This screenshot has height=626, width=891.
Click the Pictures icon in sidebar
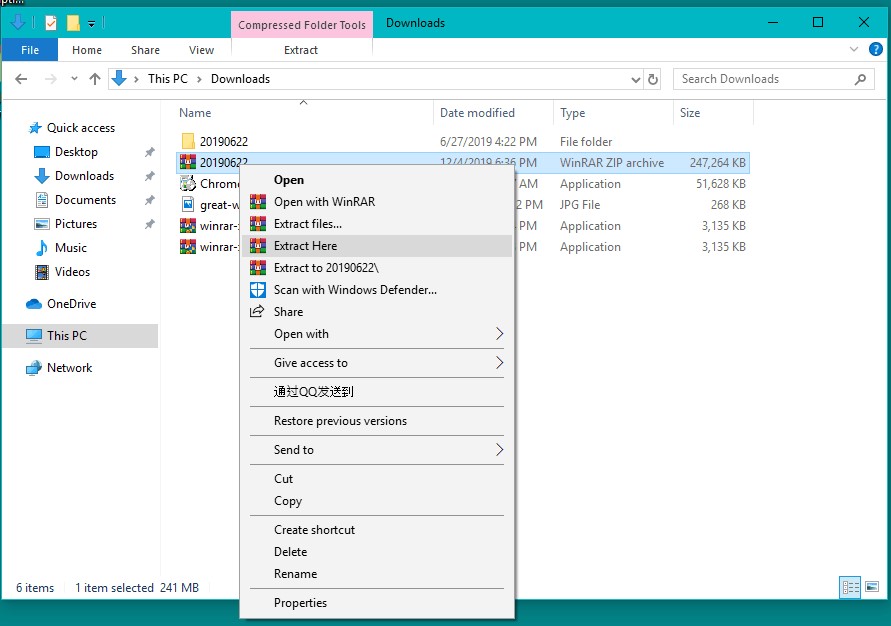click(41, 224)
